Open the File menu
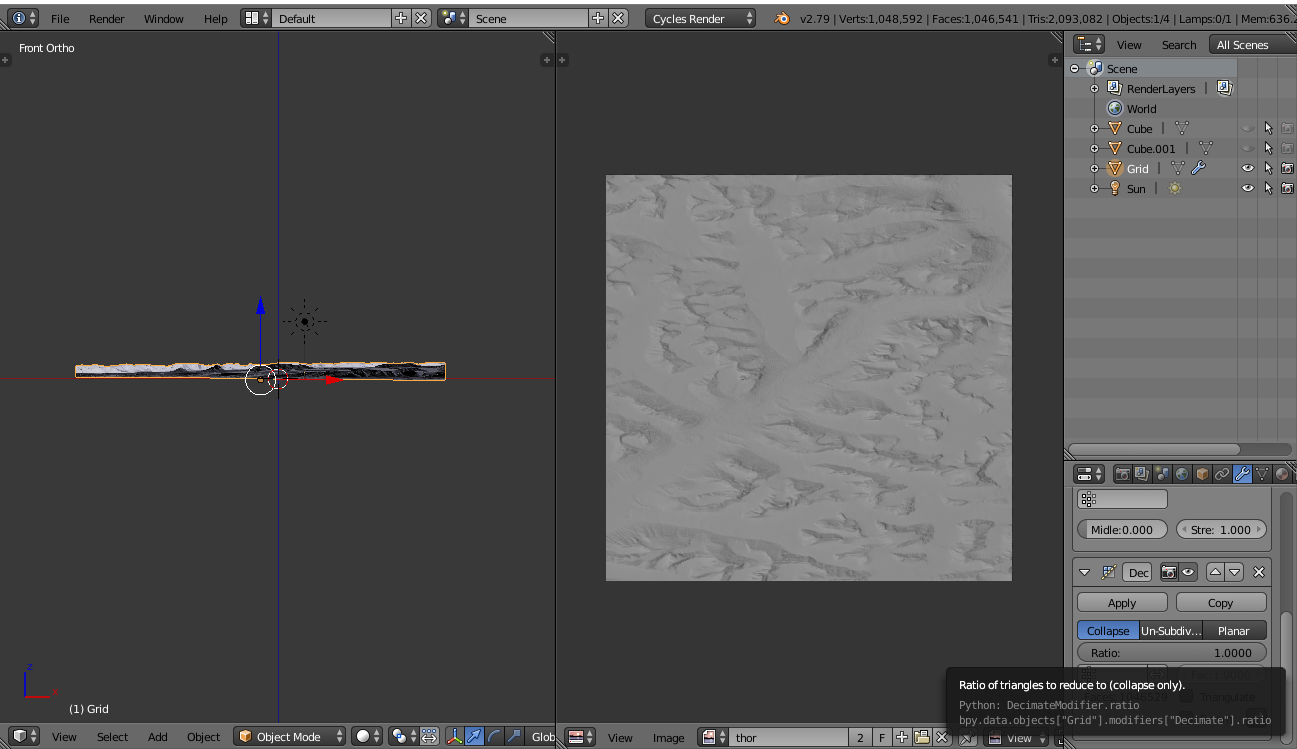This screenshot has width=1297, height=749. (60, 18)
